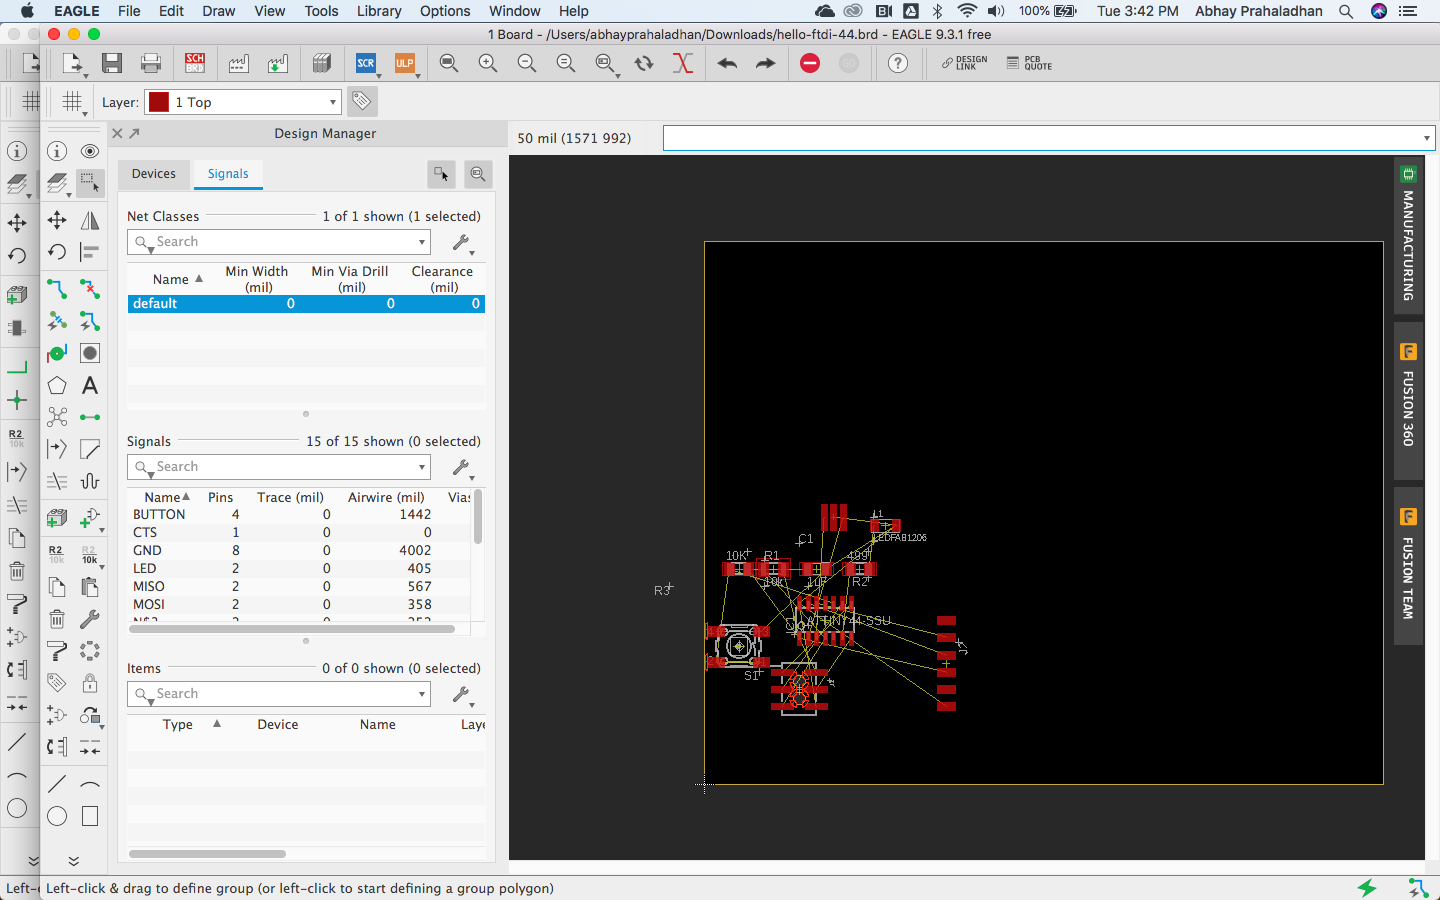Select the Route airwire tool

[57, 289]
